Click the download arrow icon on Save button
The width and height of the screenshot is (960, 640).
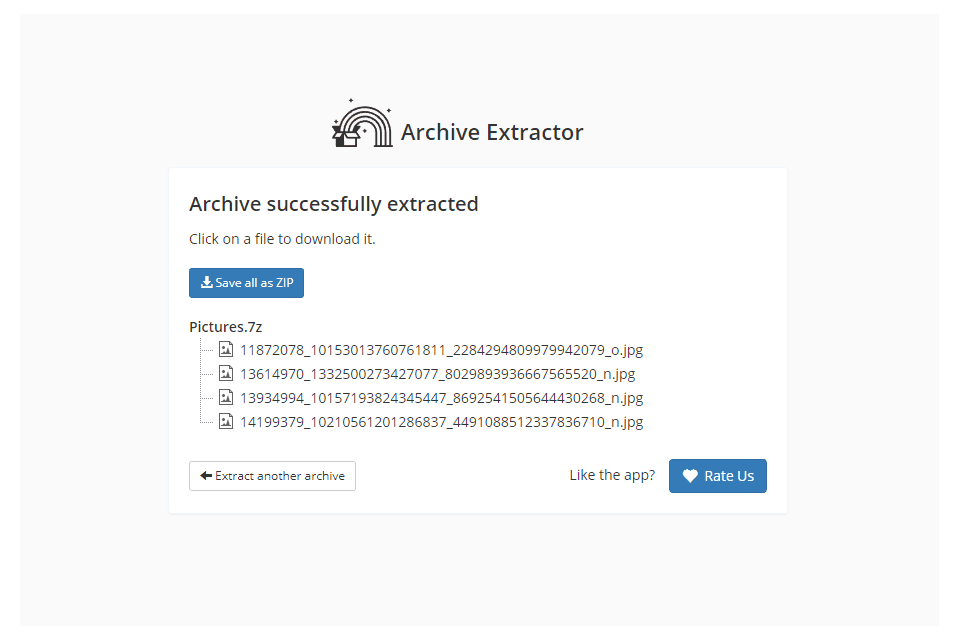[207, 283]
